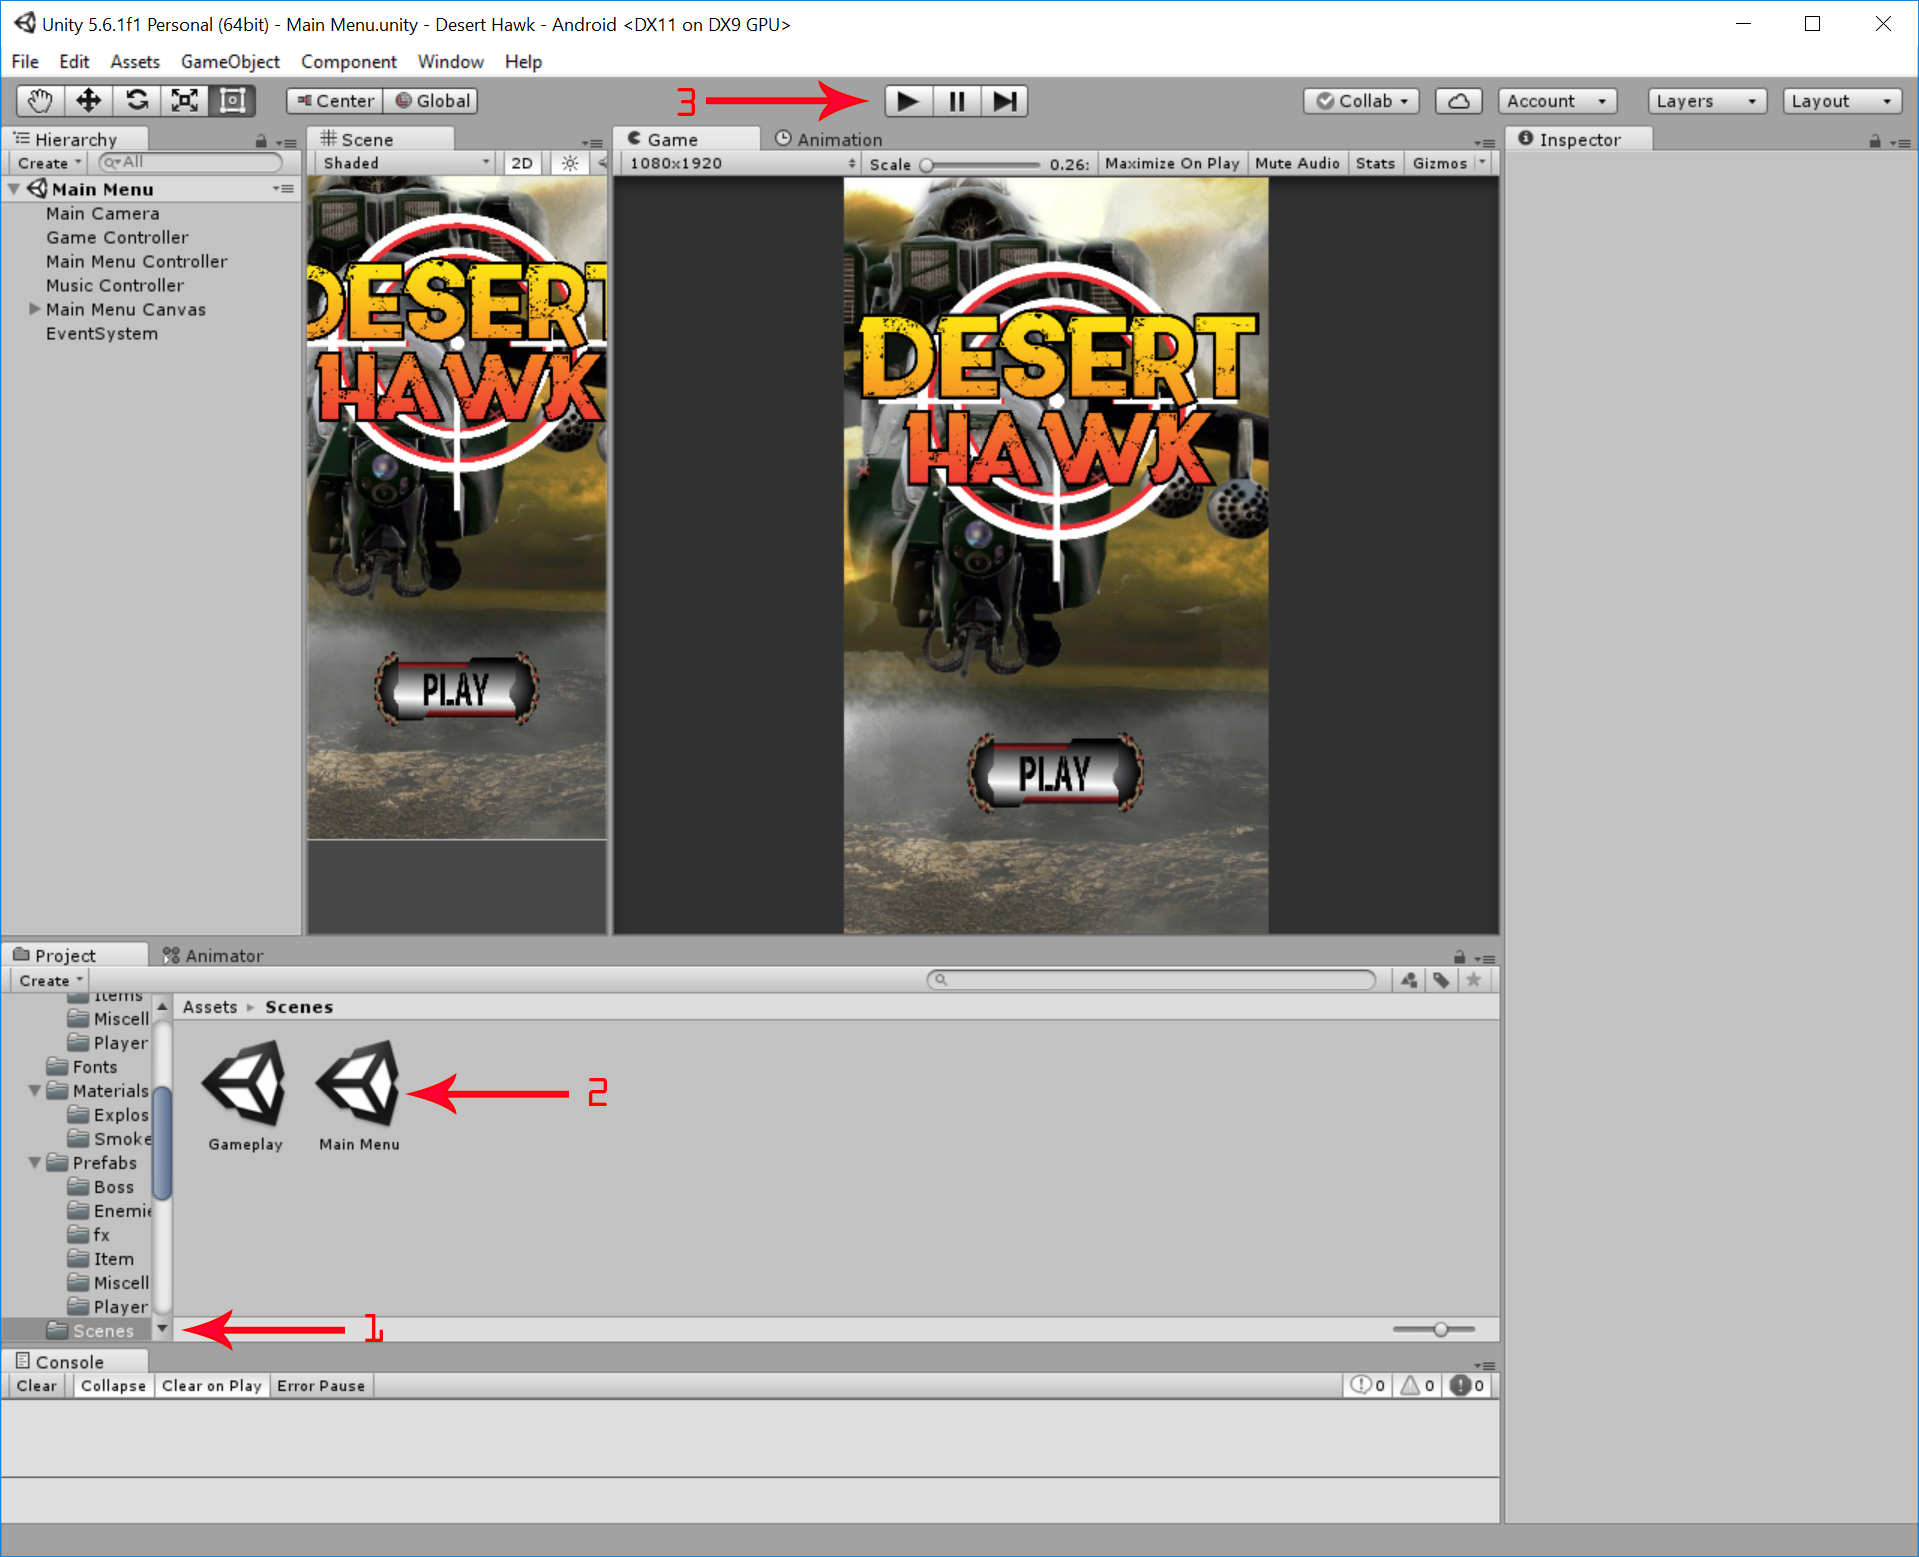Click the Play button to run the game
1919x1557 pixels.
pos(908,101)
